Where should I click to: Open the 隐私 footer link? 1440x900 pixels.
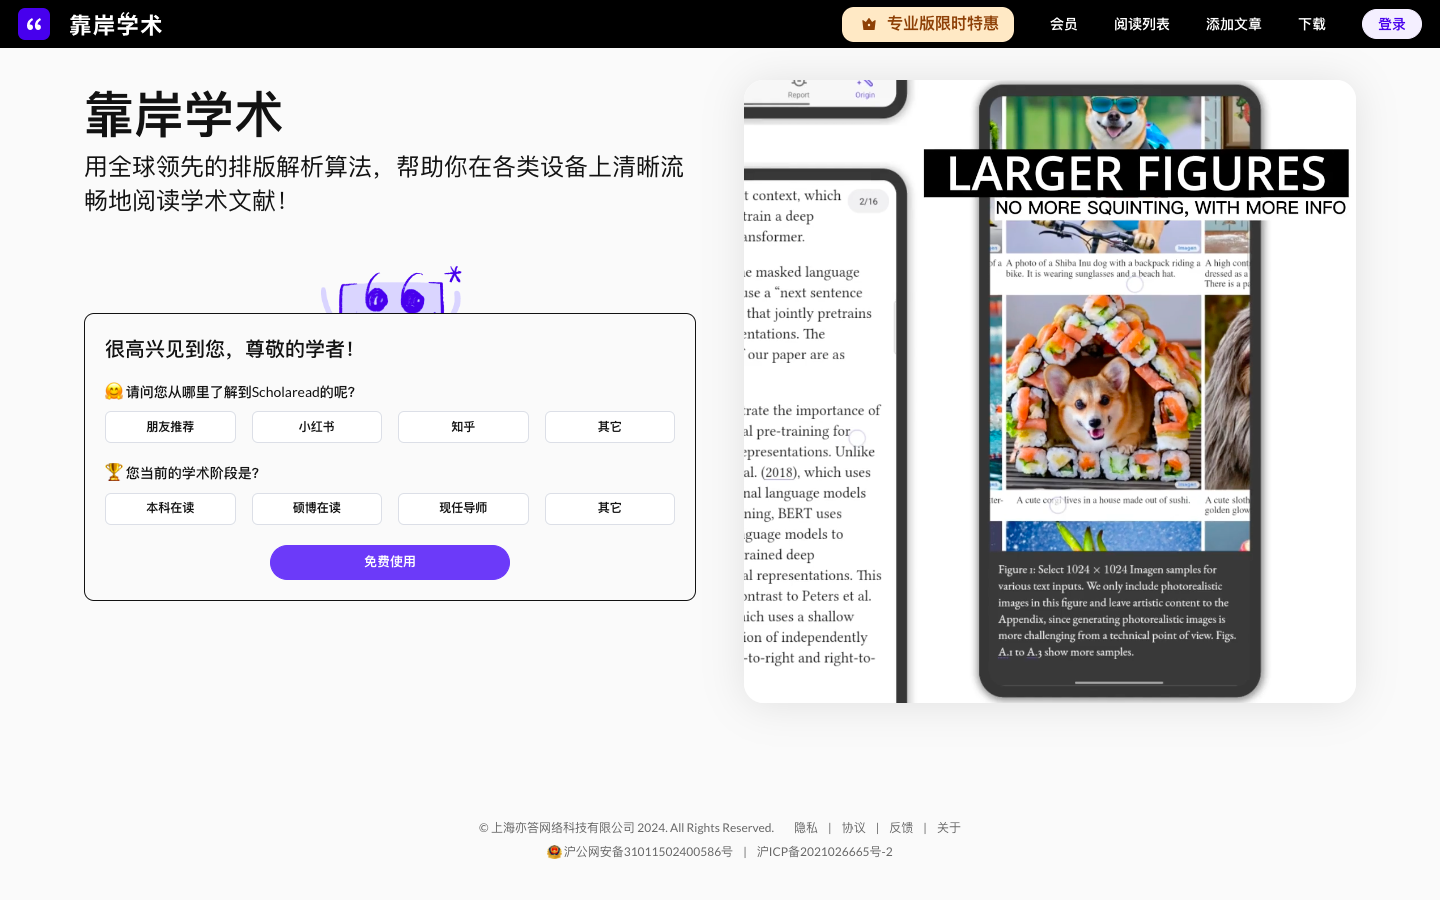[x=806, y=828]
